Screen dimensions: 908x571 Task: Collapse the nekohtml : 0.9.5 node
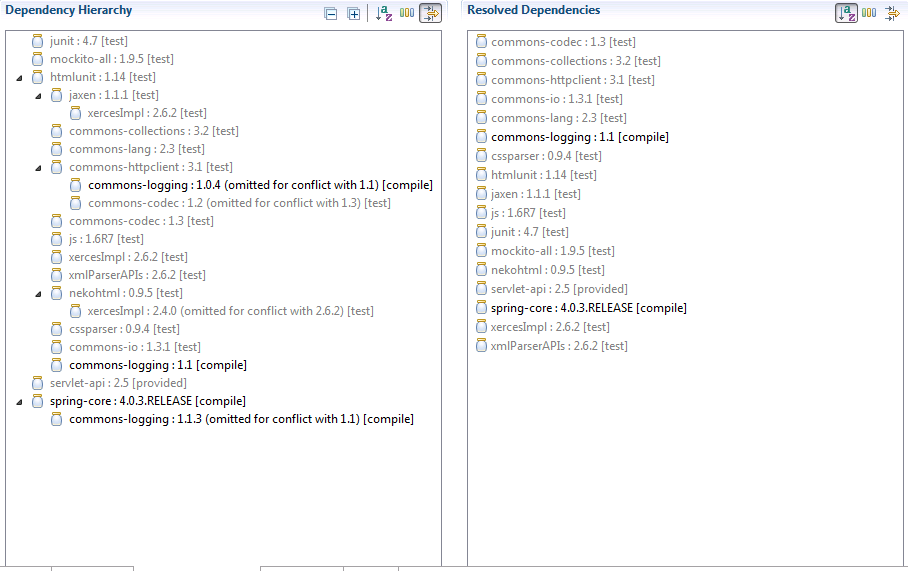[39, 294]
